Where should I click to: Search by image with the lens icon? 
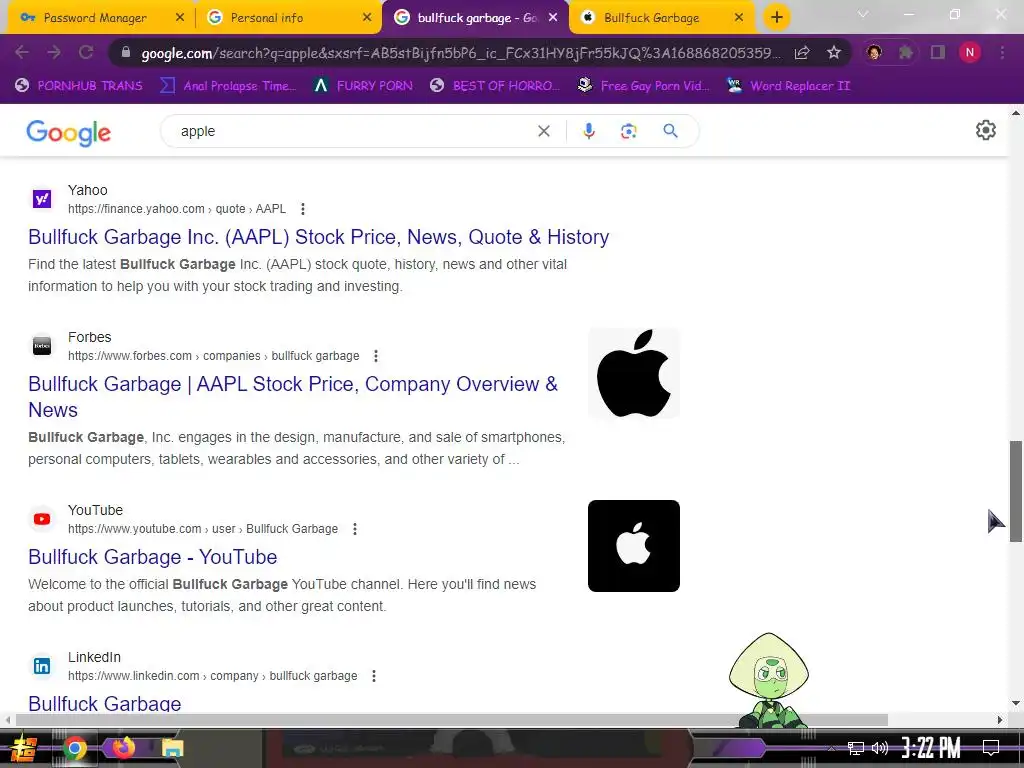[x=628, y=131]
